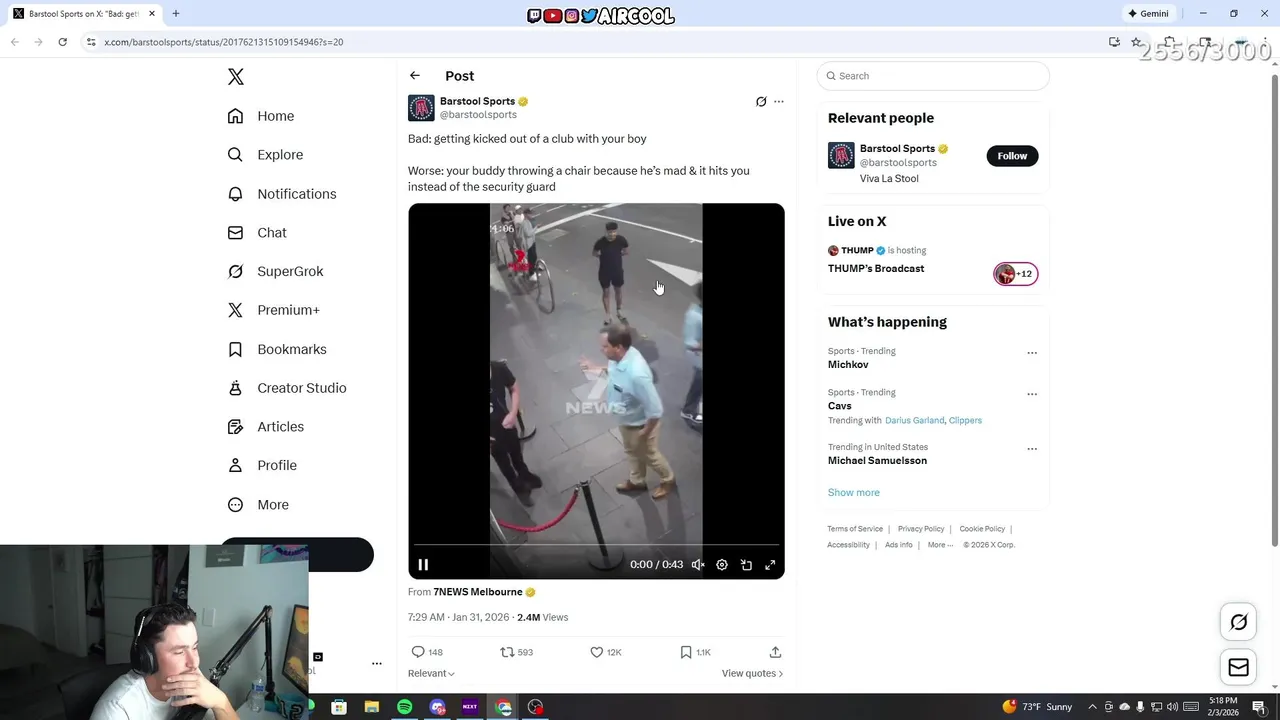Share the post
This screenshot has height=720, width=1280.
tap(775, 652)
